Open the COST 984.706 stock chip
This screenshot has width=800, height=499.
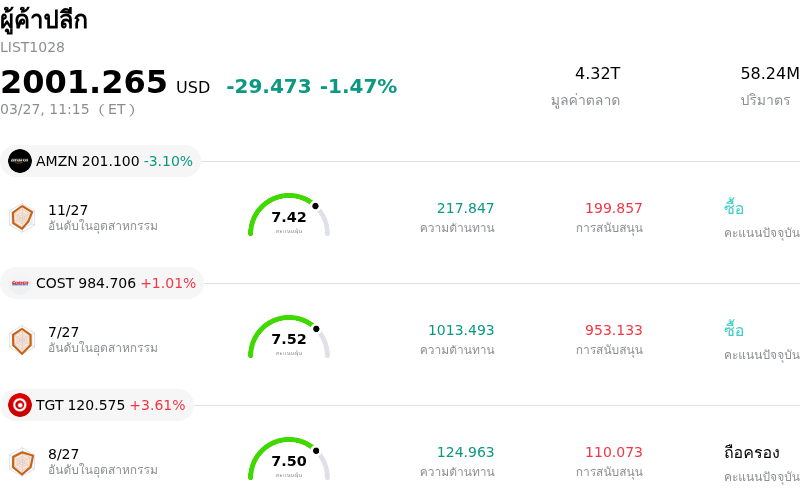tap(103, 283)
